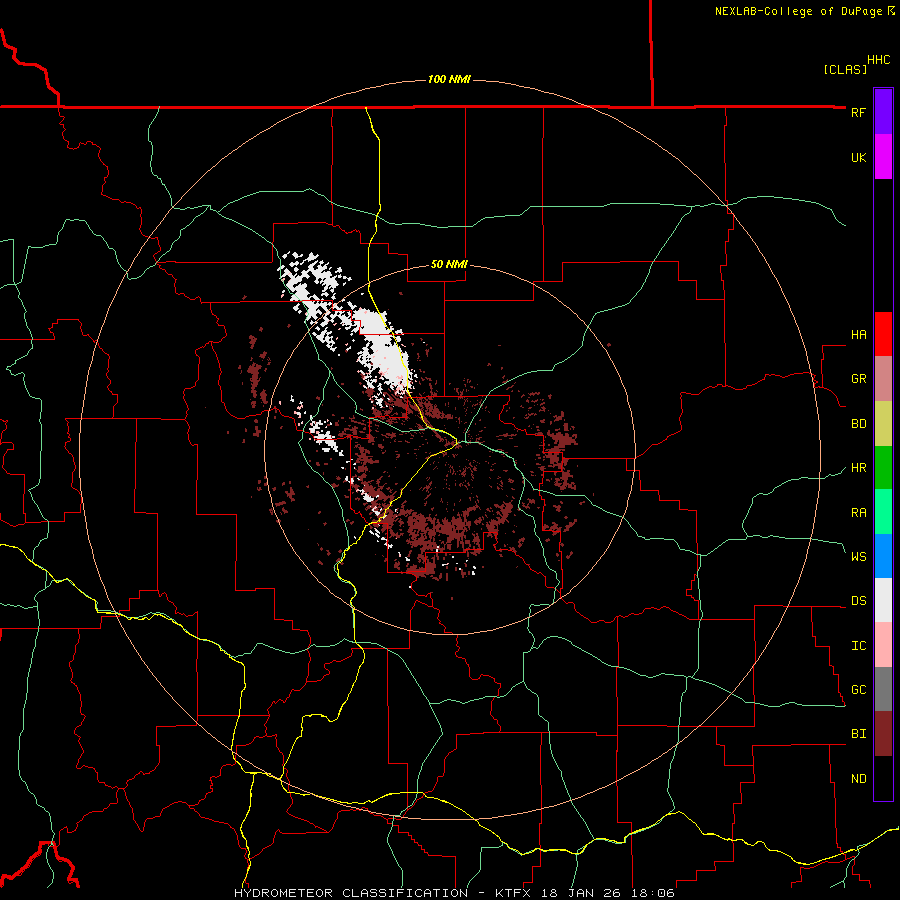Click the WS blue legend swatch
Viewport: 900px width, 900px height.
pyautogui.click(x=883, y=556)
